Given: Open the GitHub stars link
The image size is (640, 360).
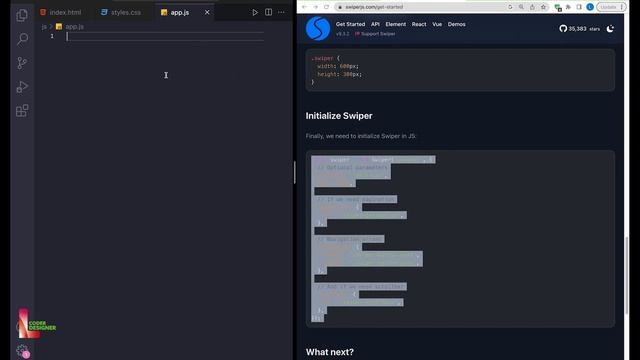Looking at the screenshot, I should coord(580,29).
